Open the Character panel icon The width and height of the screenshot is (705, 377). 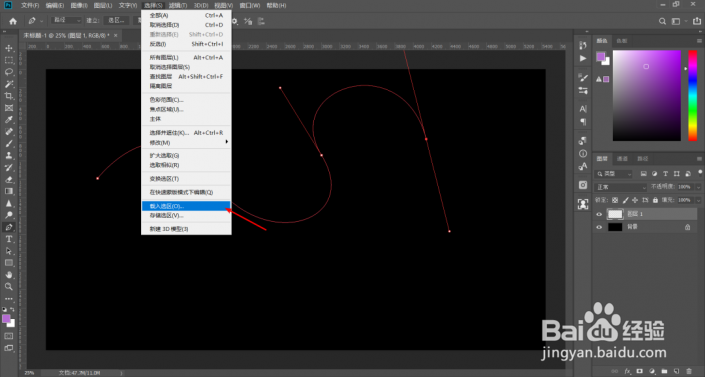pos(583,109)
